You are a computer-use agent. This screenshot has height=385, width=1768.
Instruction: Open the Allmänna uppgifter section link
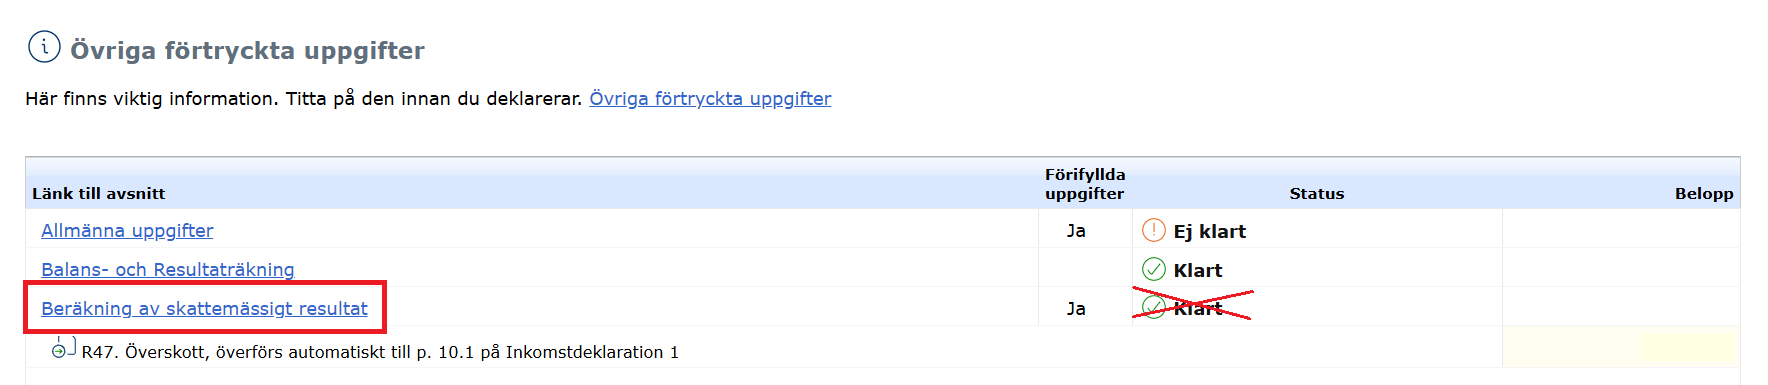click(x=127, y=230)
